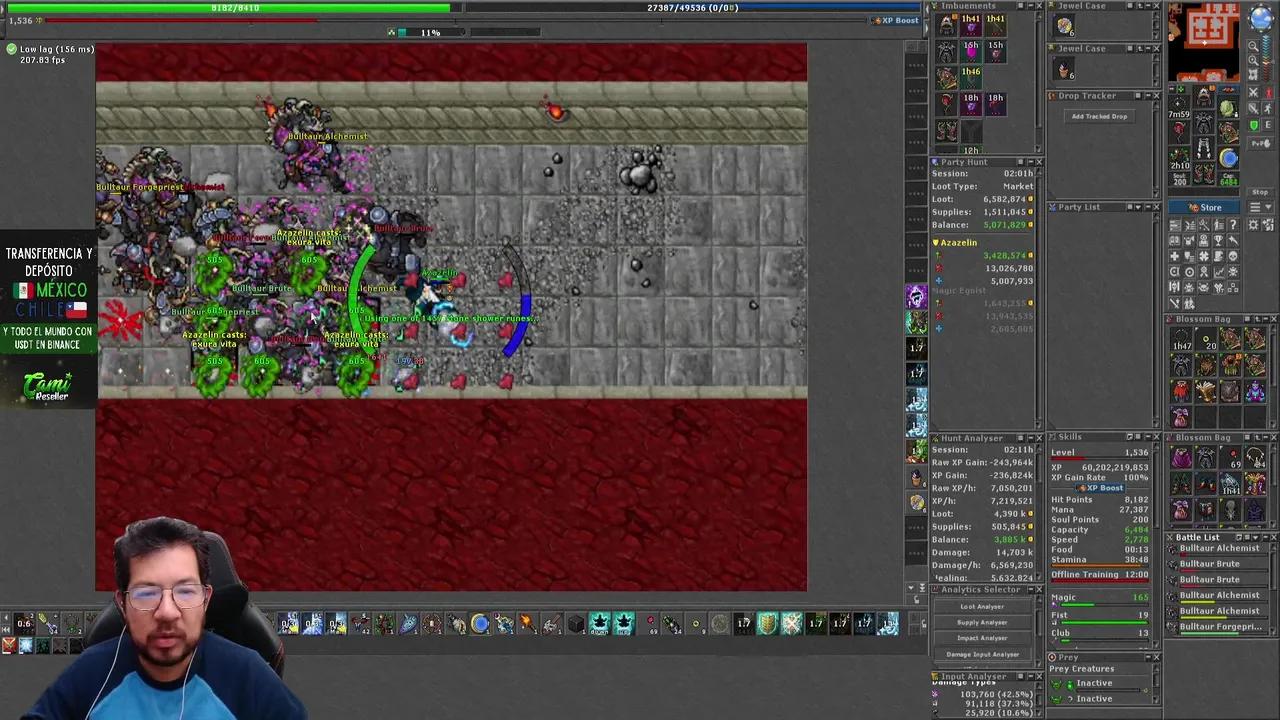The width and height of the screenshot is (1280, 720).
Task: Click the plus-shaped icon below Store
Action: 1175,256
